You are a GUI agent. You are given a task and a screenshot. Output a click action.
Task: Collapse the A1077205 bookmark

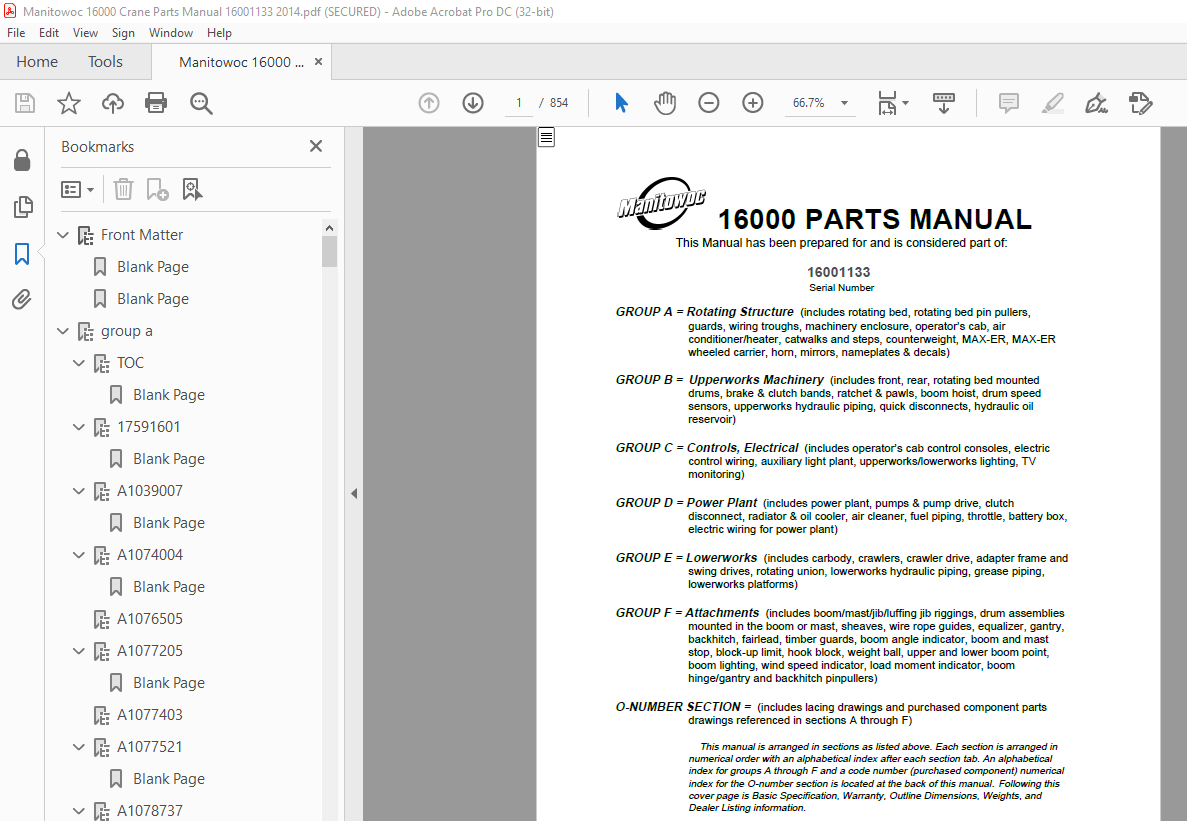(79, 652)
